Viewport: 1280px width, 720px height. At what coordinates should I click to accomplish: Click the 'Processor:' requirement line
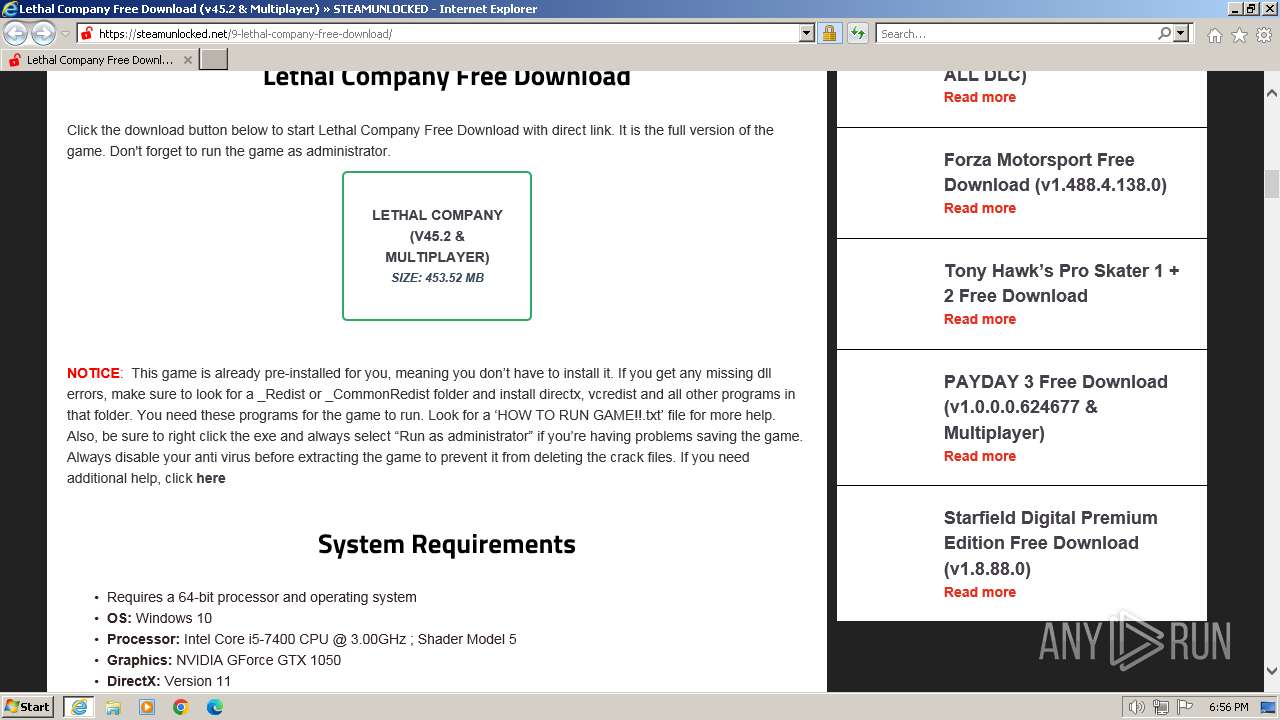[x=312, y=639]
